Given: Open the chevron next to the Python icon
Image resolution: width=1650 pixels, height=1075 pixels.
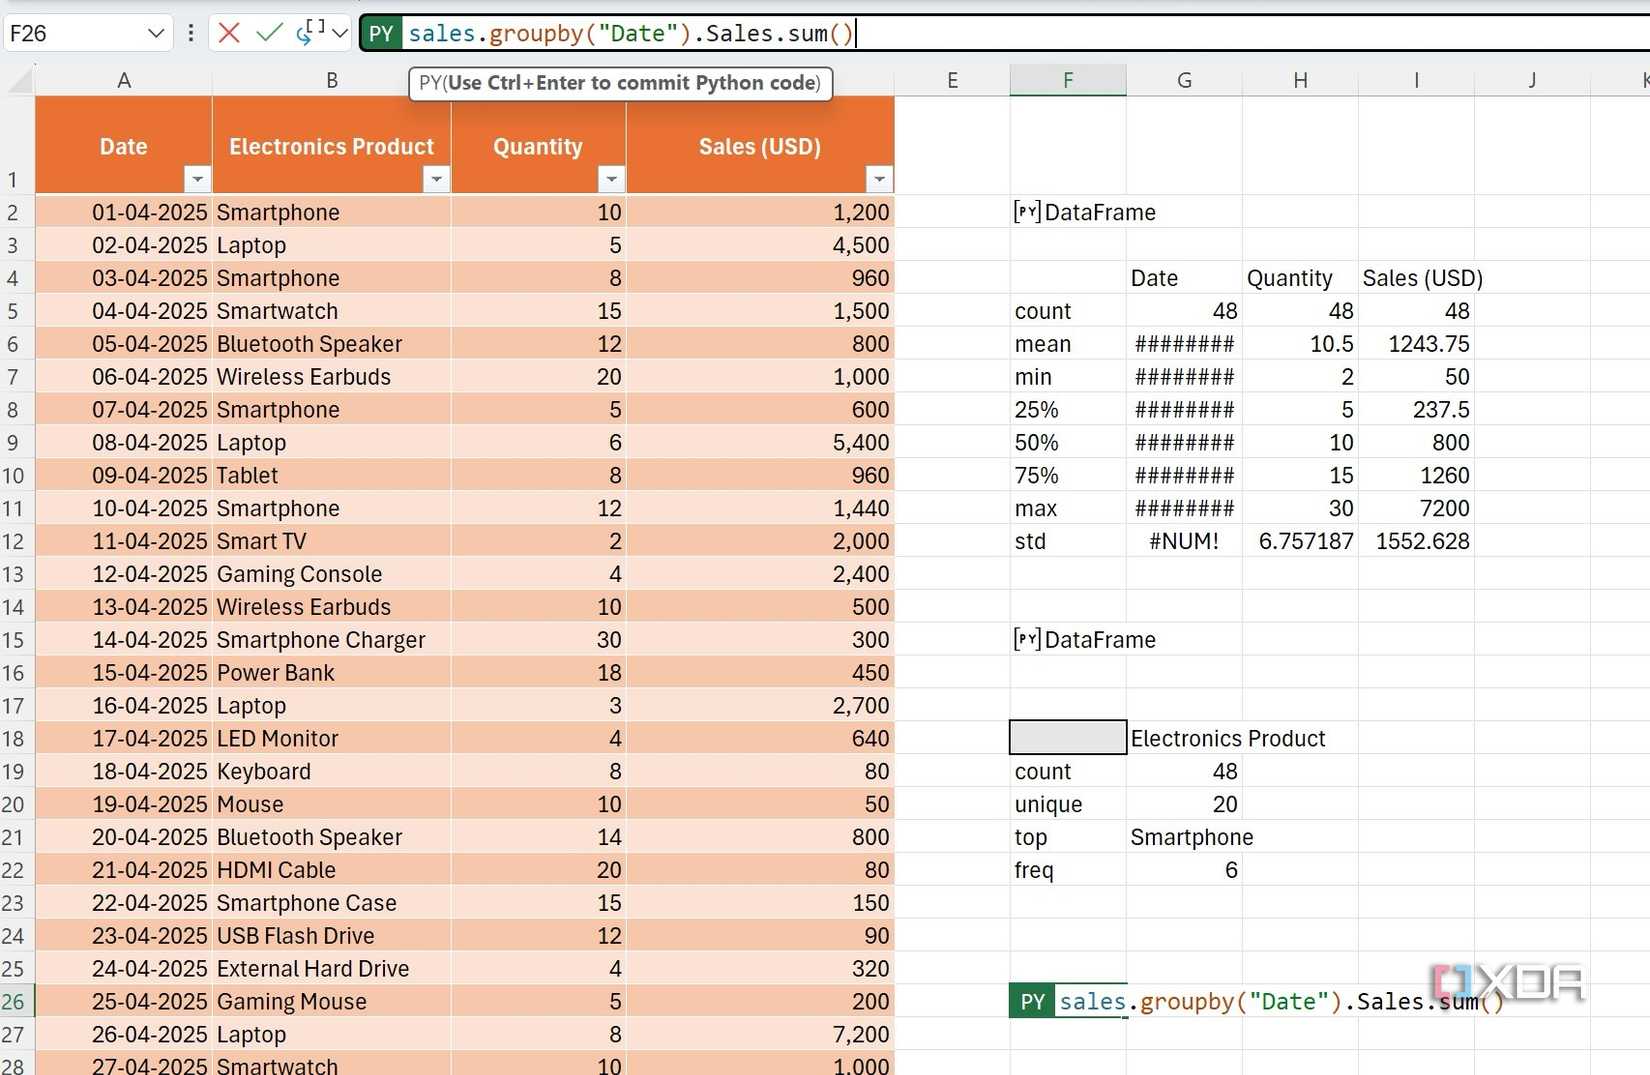Looking at the screenshot, I should click(x=340, y=33).
